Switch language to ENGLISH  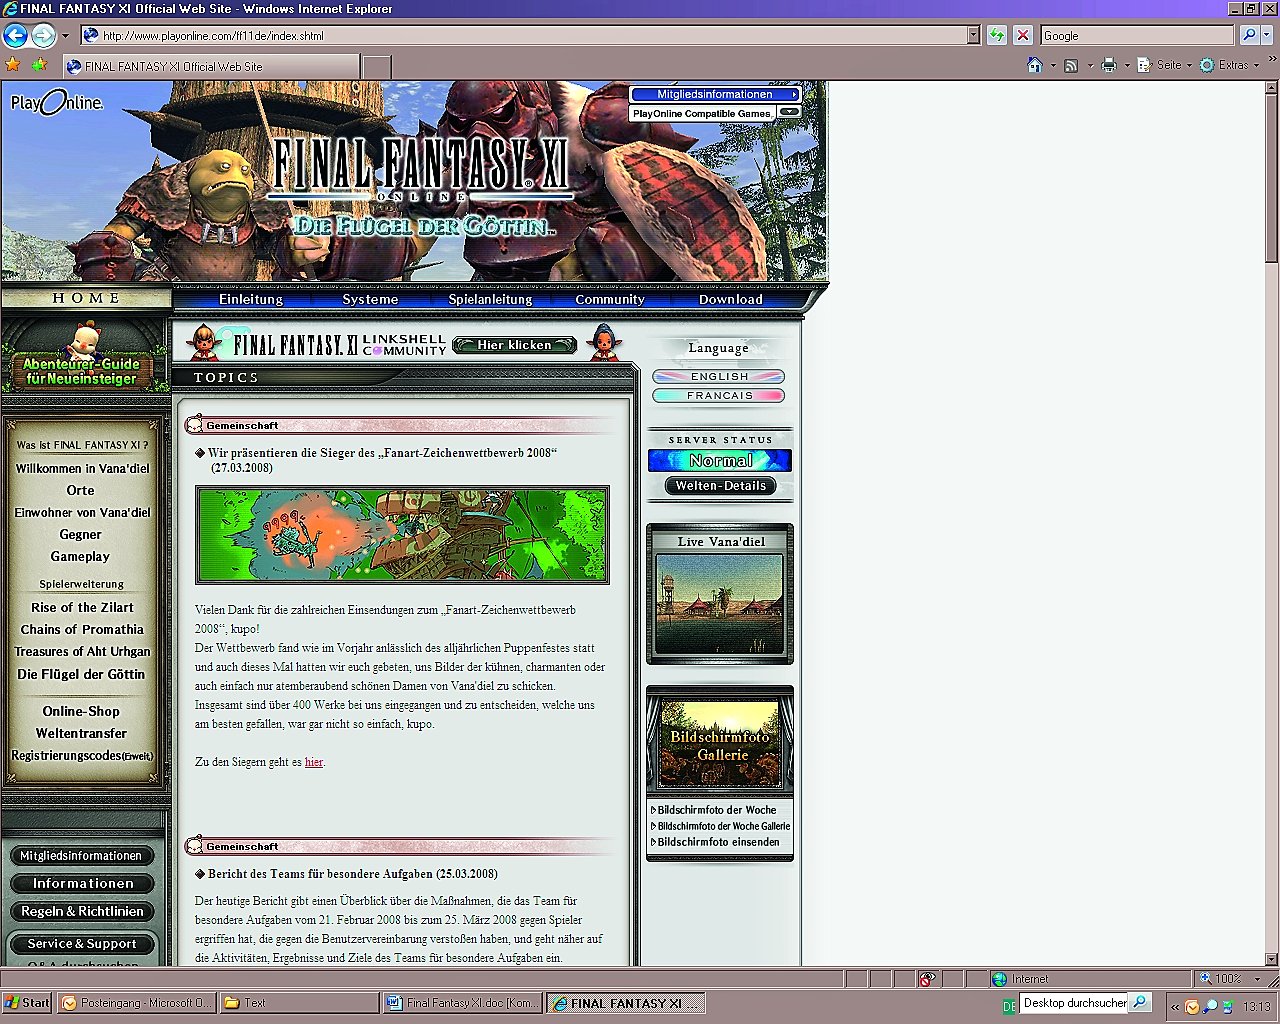(x=719, y=377)
